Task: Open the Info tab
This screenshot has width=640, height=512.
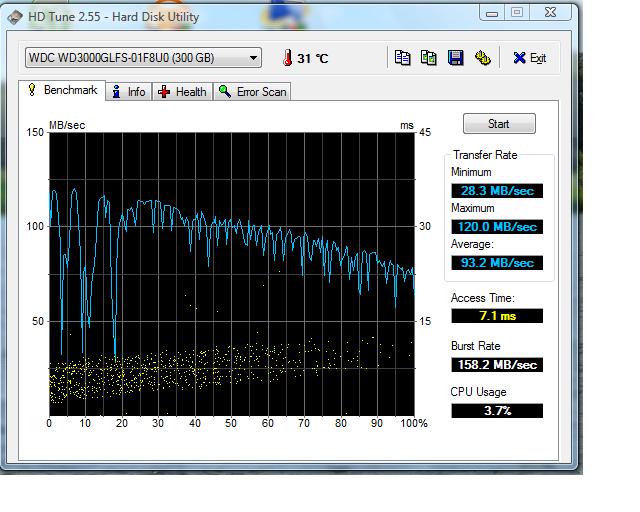Action: (x=129, y=91)
